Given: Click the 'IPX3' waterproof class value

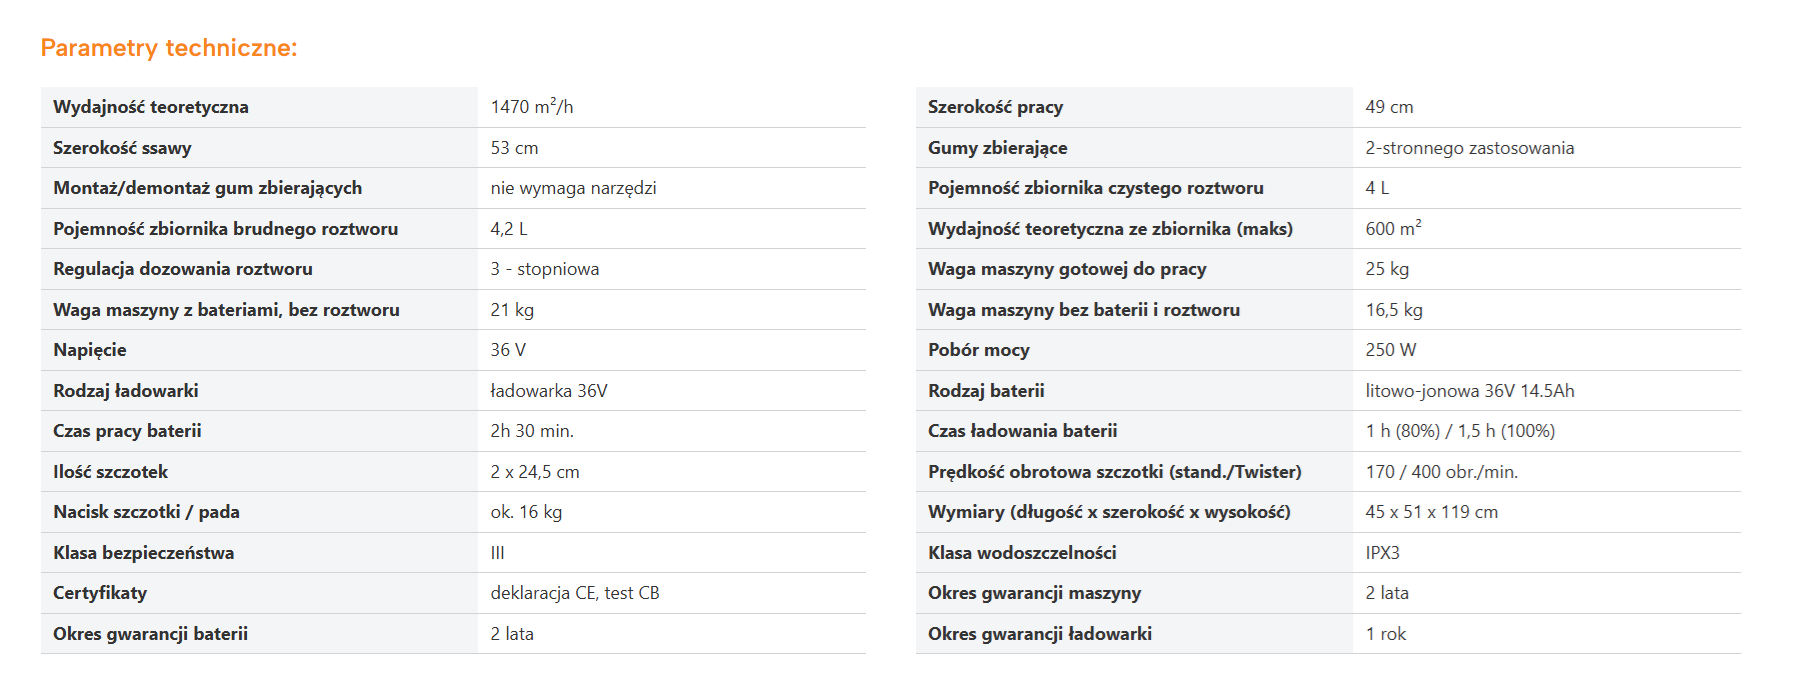Looking at the screenshot, I should (x=1383, y=553).
